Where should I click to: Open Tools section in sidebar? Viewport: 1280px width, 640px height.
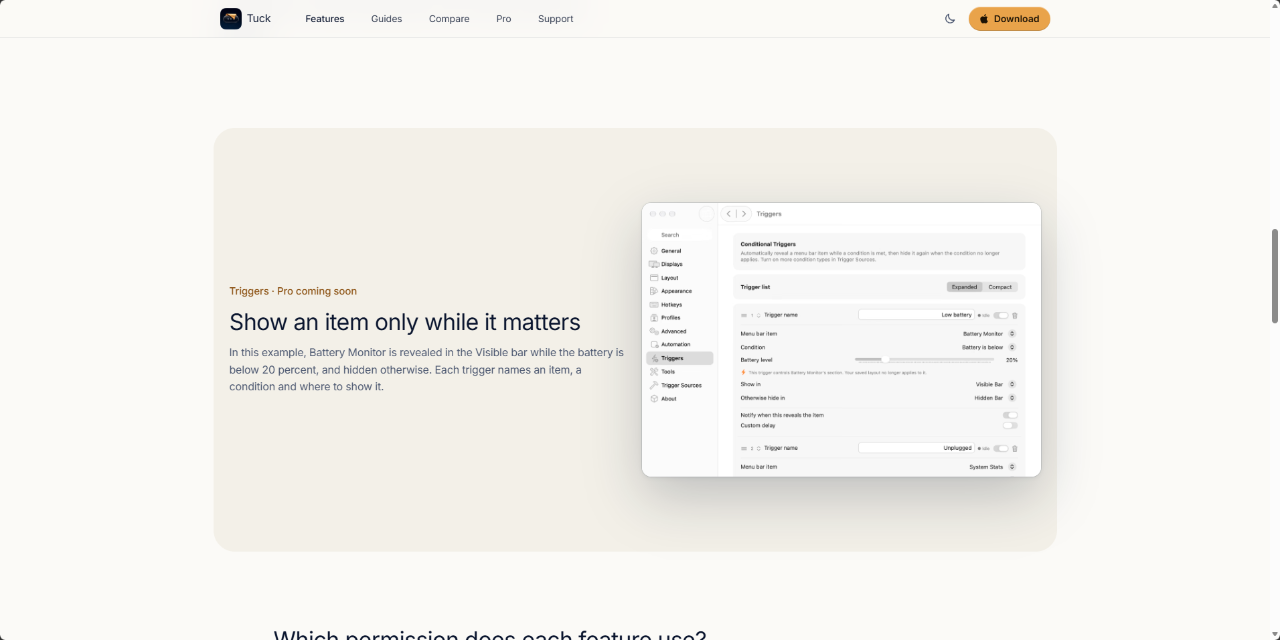point(662,371)
